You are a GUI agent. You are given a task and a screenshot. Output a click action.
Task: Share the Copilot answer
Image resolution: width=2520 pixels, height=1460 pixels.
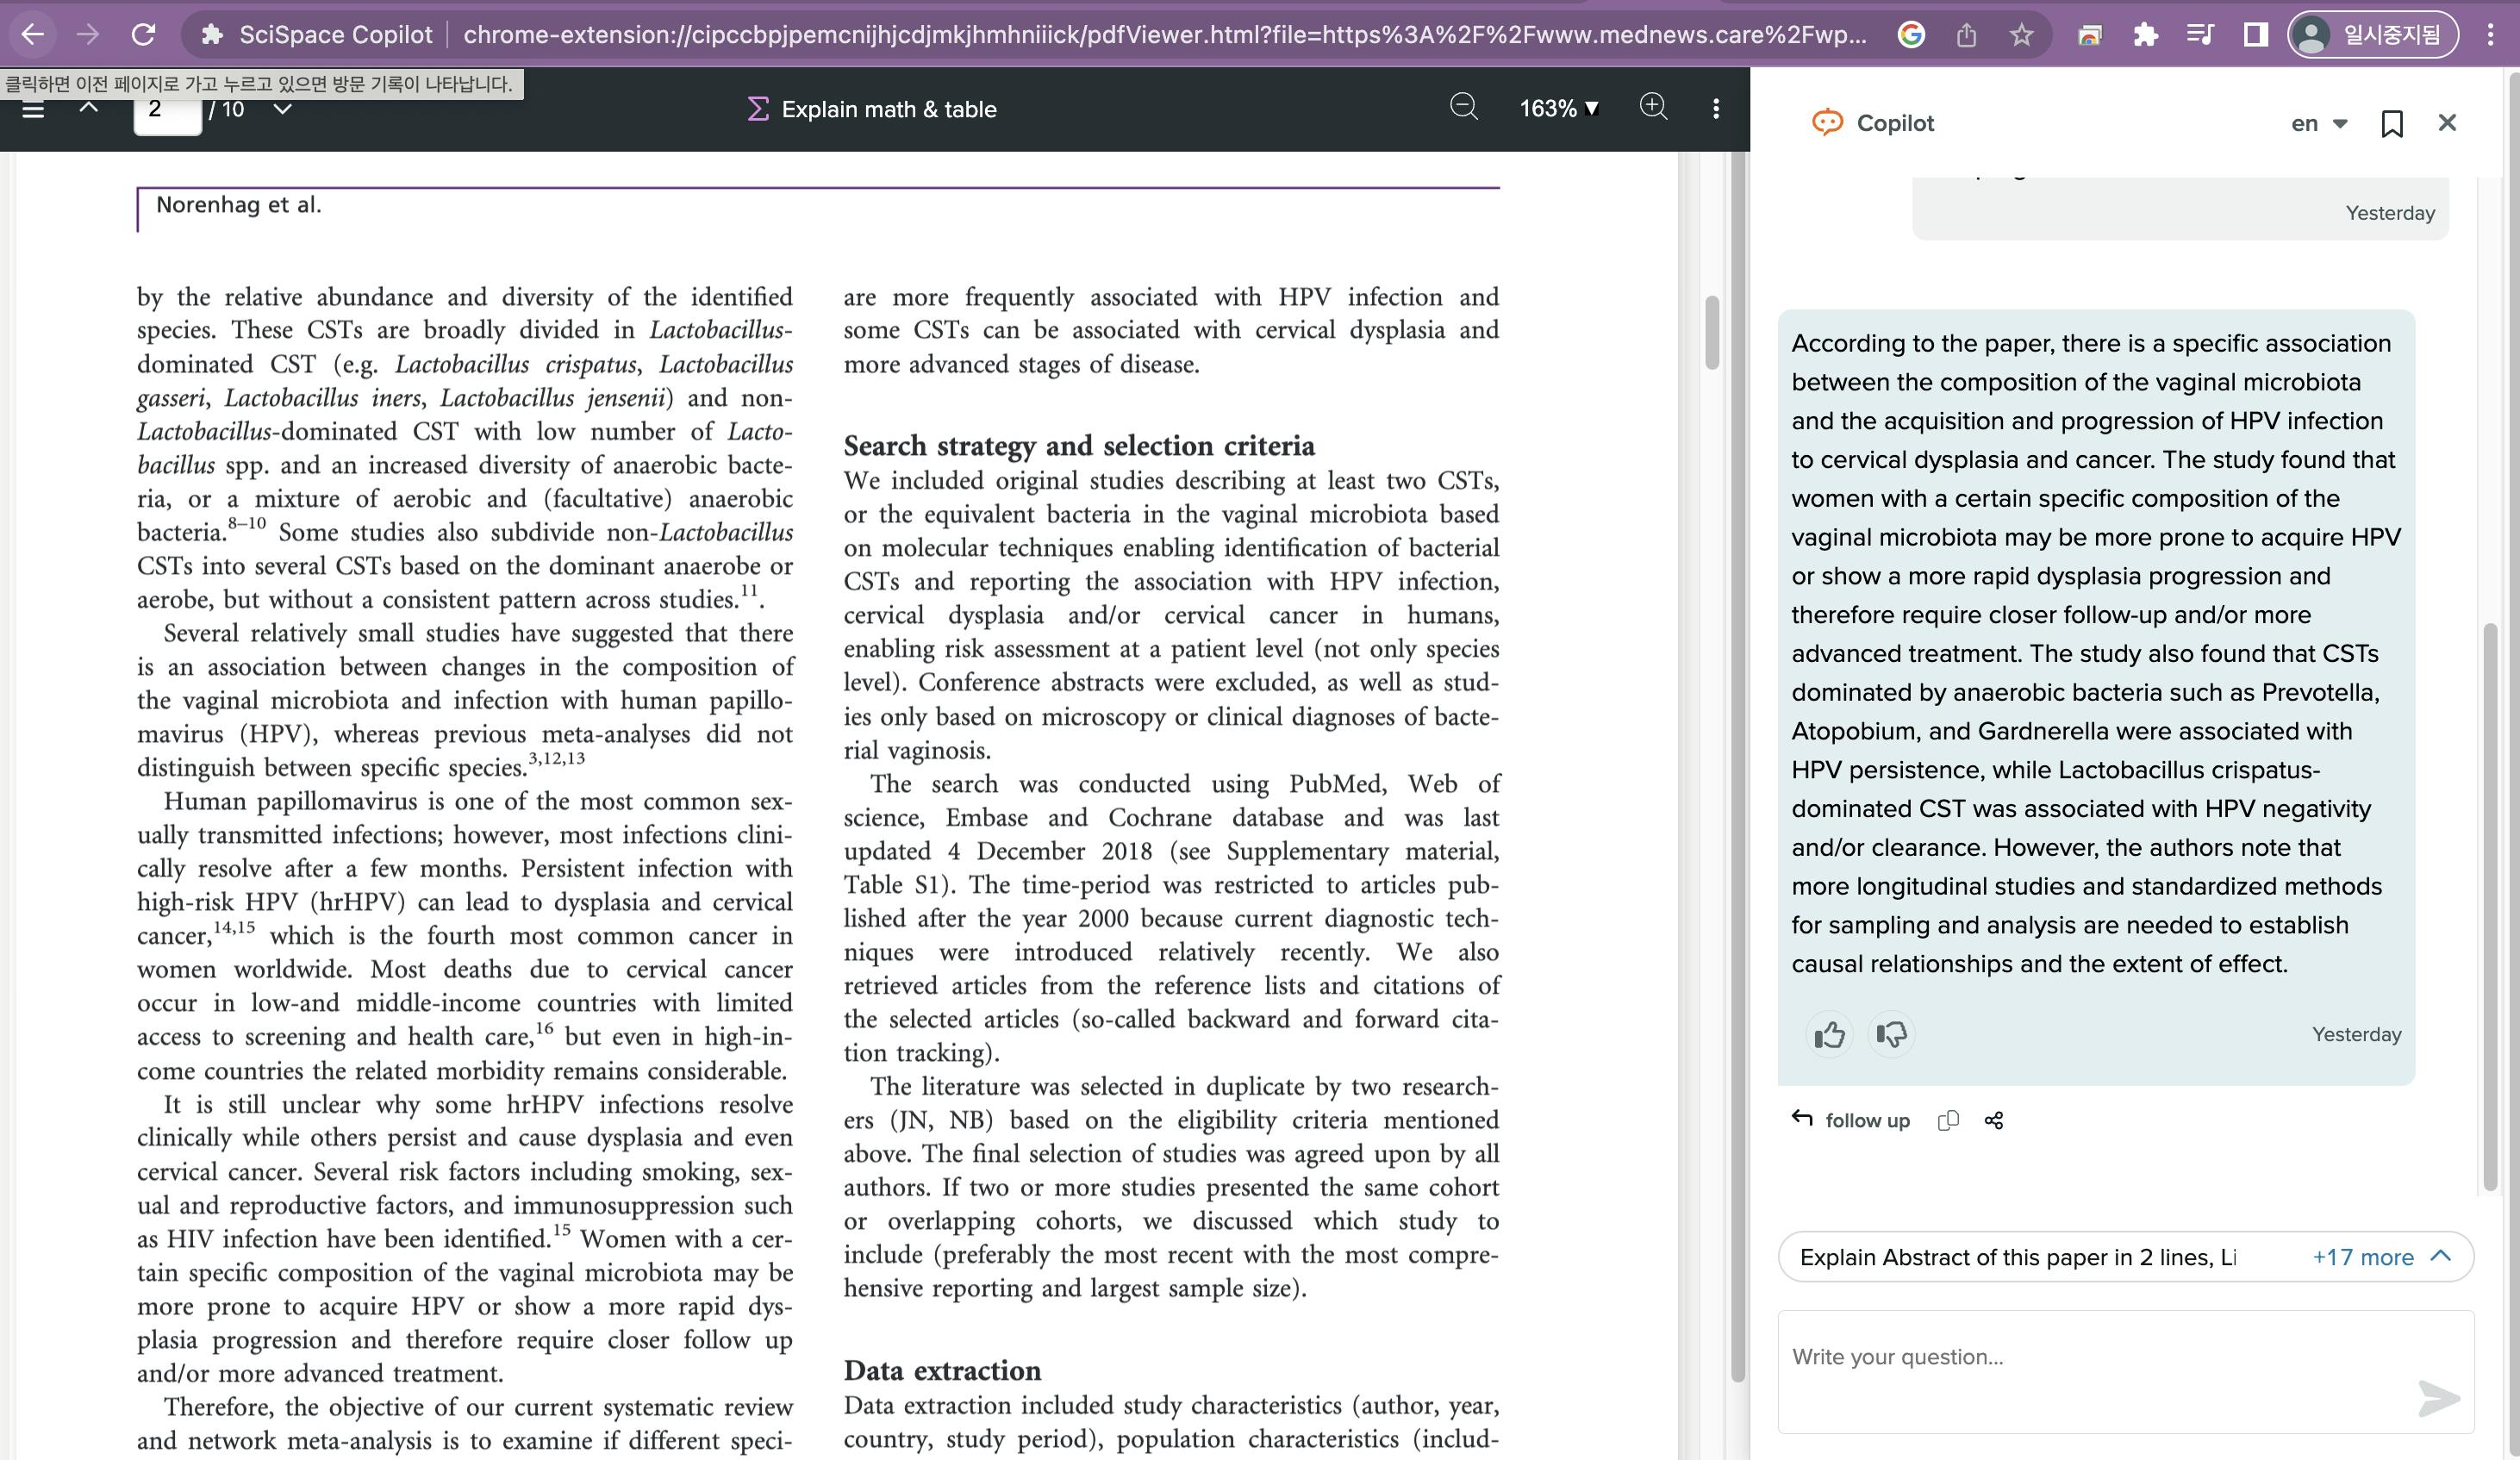[1994, 1120]
